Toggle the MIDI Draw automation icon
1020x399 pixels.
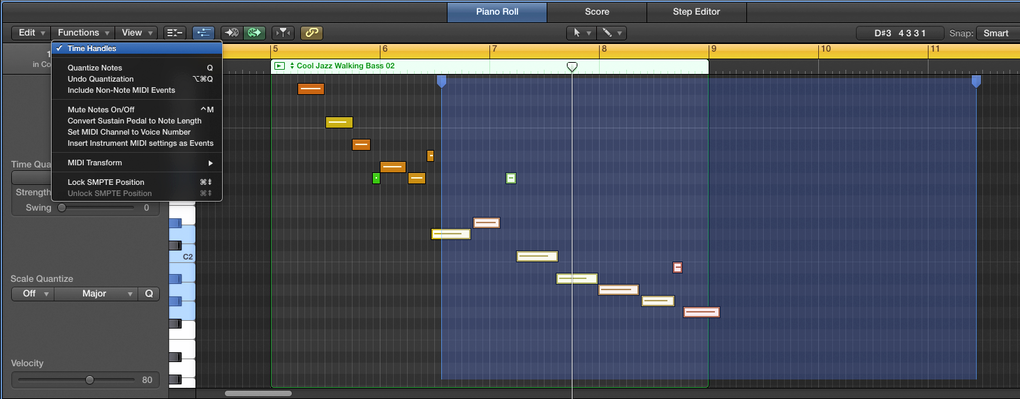coord(203,33)
